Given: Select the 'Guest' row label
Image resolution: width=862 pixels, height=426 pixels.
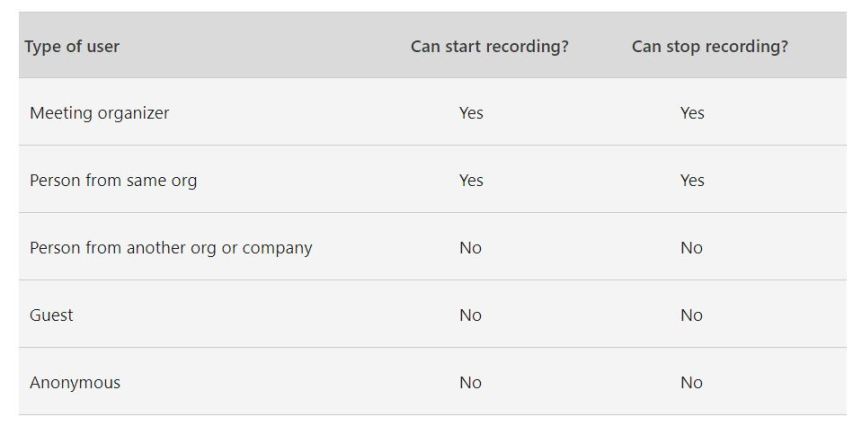Looking at the screenshot, I should pyautogui.click(x=51, y=315).
